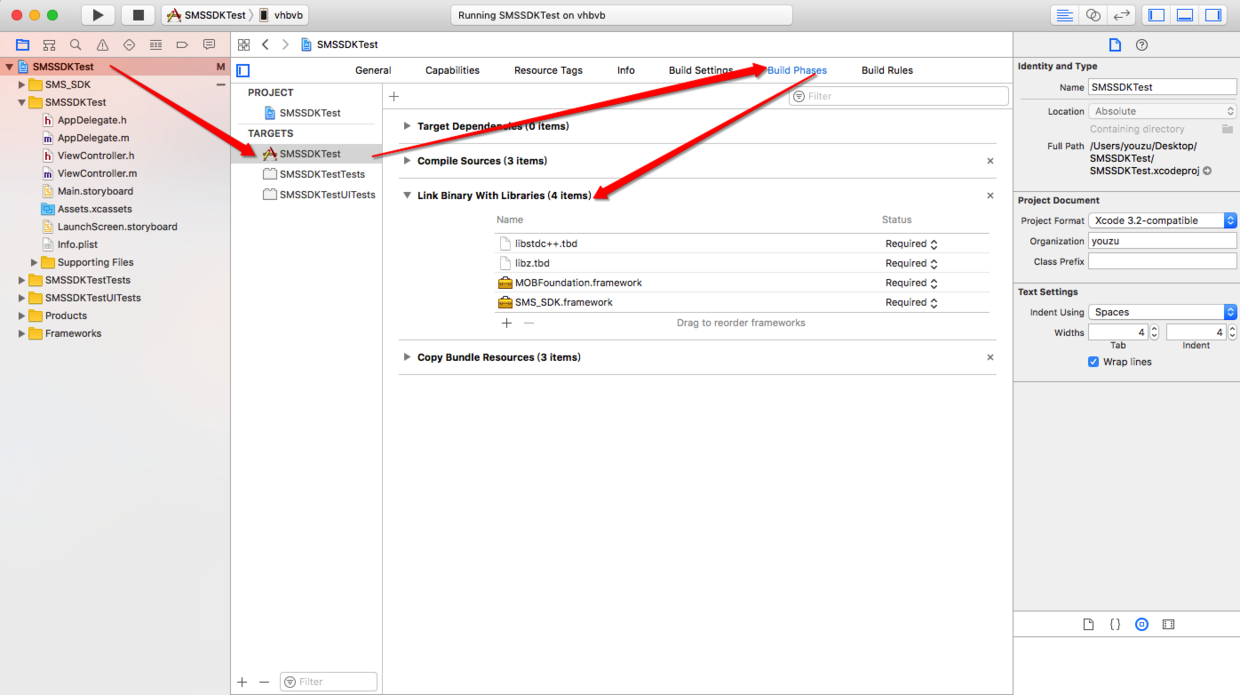Open the Issue navigator warning triangle
This screenshot has height=695, width=1240.
click(x=100, y=44)
